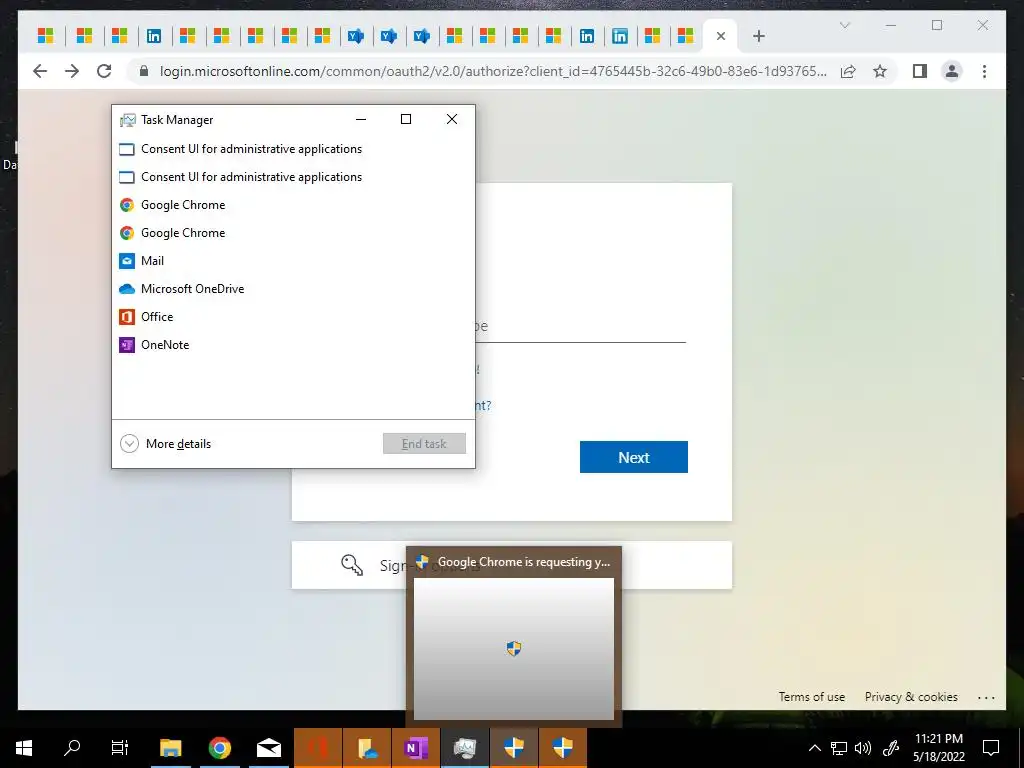Open the Chrome profile avatar menu
The height and width of the screenshot is (768, 1024).
952,71
